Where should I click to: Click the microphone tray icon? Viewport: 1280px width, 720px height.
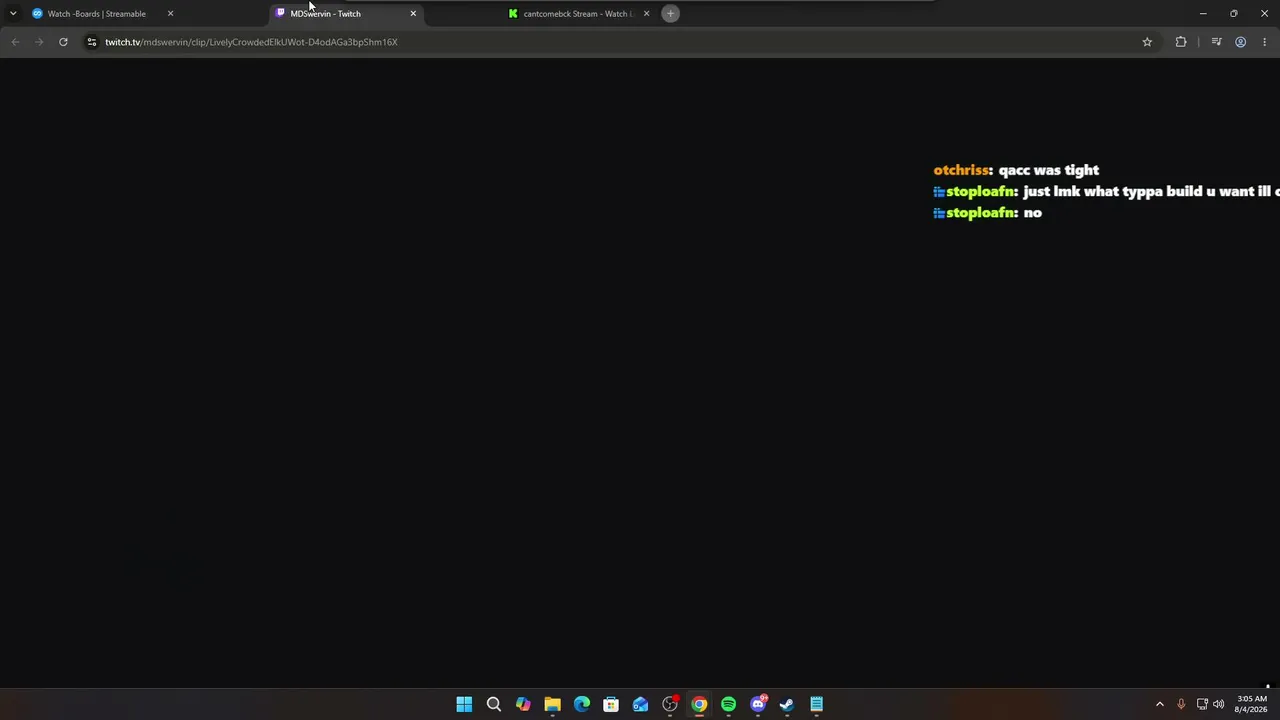point(1181,704)
